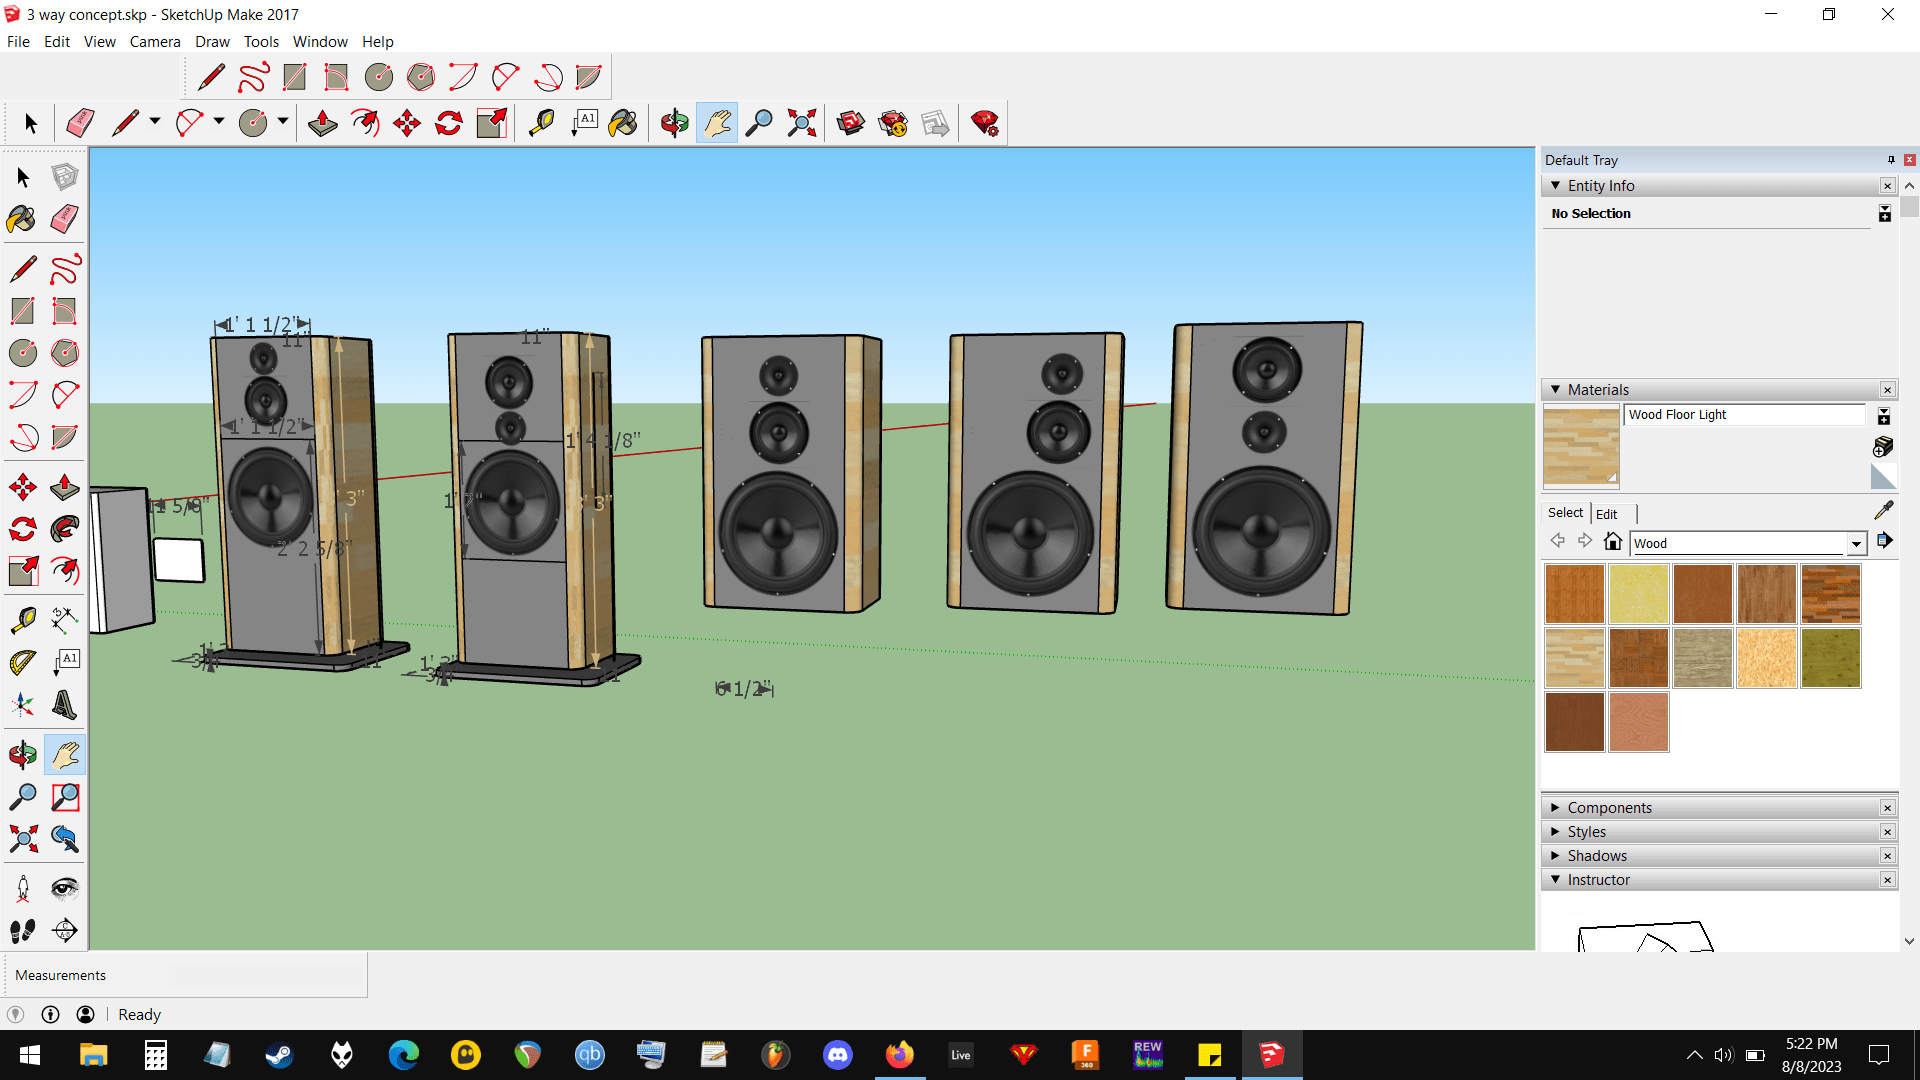Click the materials Home (In Model) button
Viewport: 1920px width, 1080px height.
pos(1613,541)
